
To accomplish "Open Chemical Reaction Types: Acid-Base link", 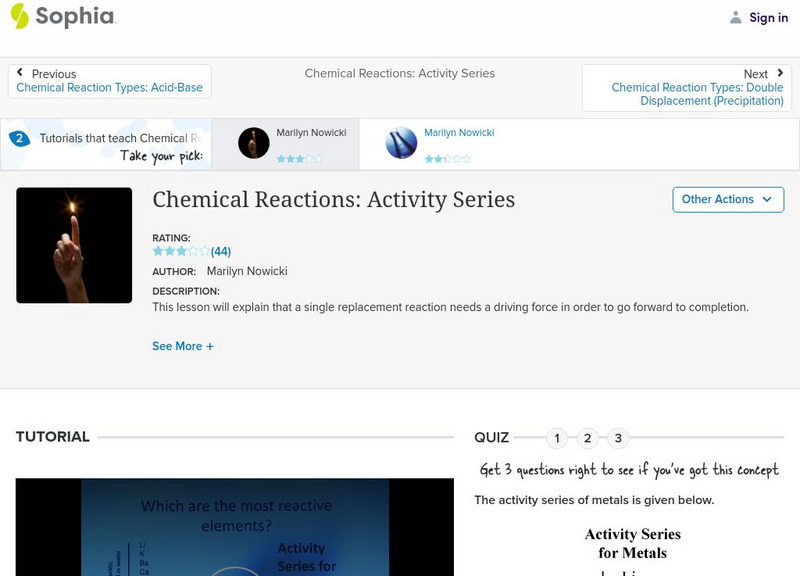I will tap(109, 88).
